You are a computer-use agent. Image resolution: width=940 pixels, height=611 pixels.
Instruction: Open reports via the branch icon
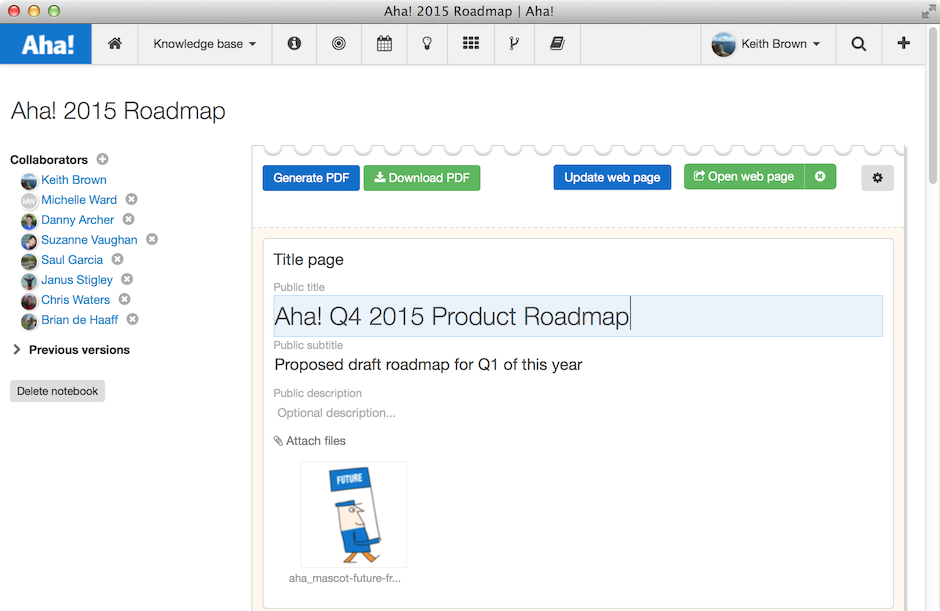click(514, 44)
